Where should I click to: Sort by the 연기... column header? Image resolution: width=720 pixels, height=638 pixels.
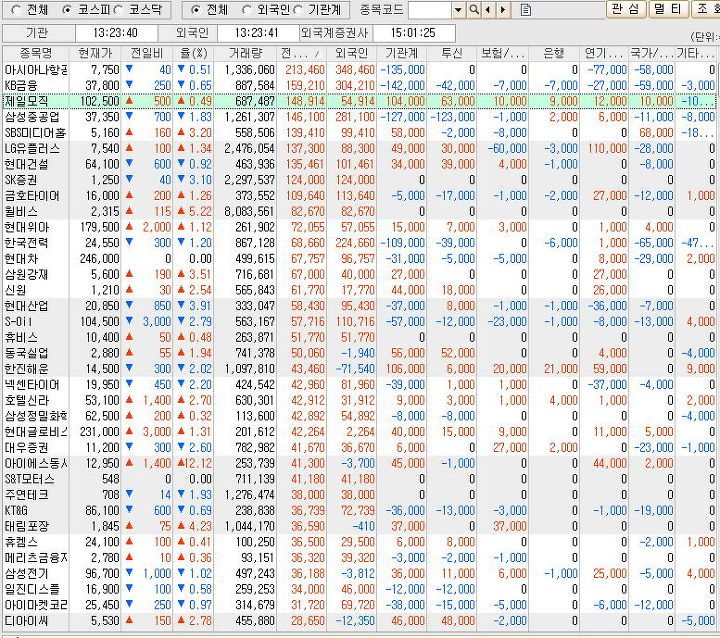point(603,53)
